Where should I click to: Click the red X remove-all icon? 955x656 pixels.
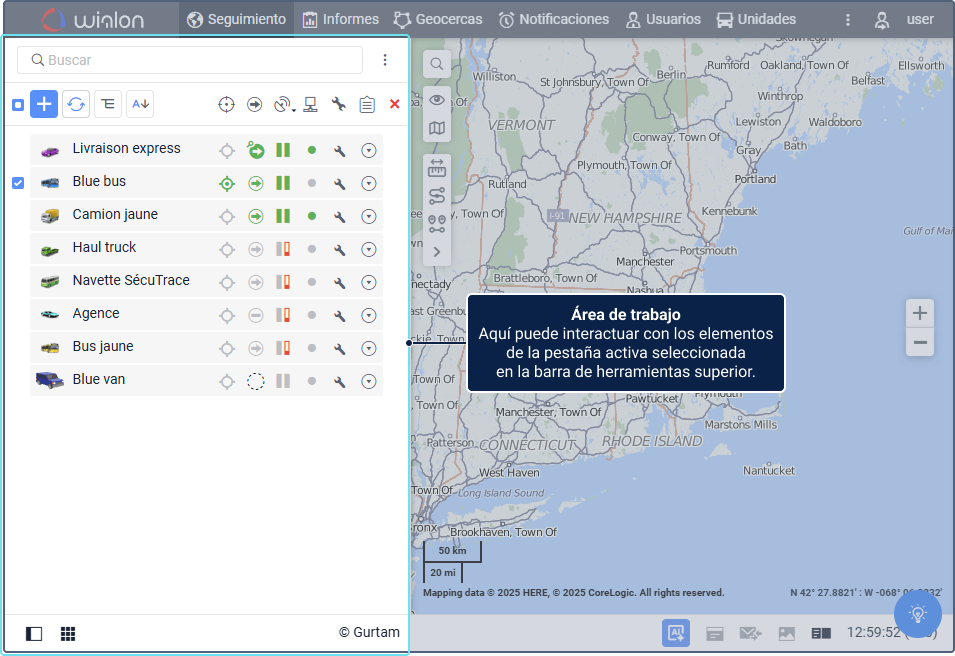pyautogui.click(x=395, y=104)
